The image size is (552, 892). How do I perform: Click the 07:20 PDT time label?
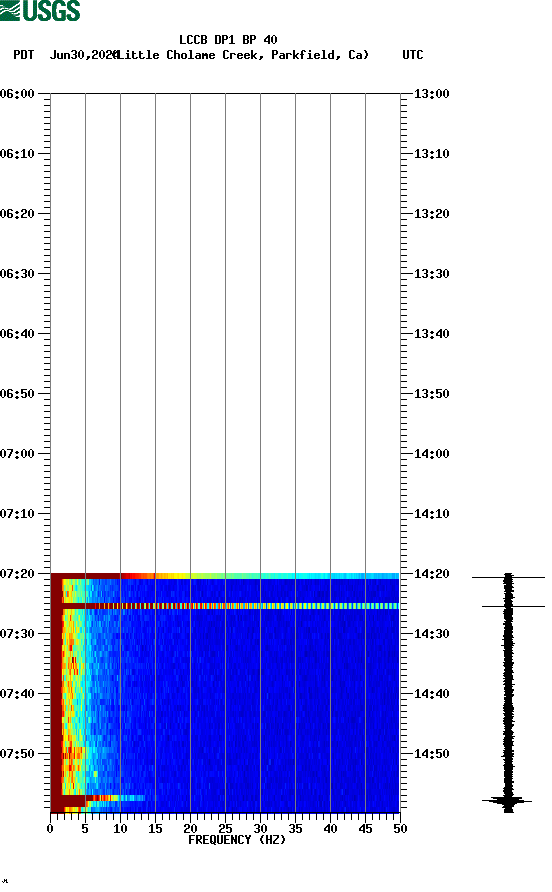pyautogui.click(x=18, y=574)
